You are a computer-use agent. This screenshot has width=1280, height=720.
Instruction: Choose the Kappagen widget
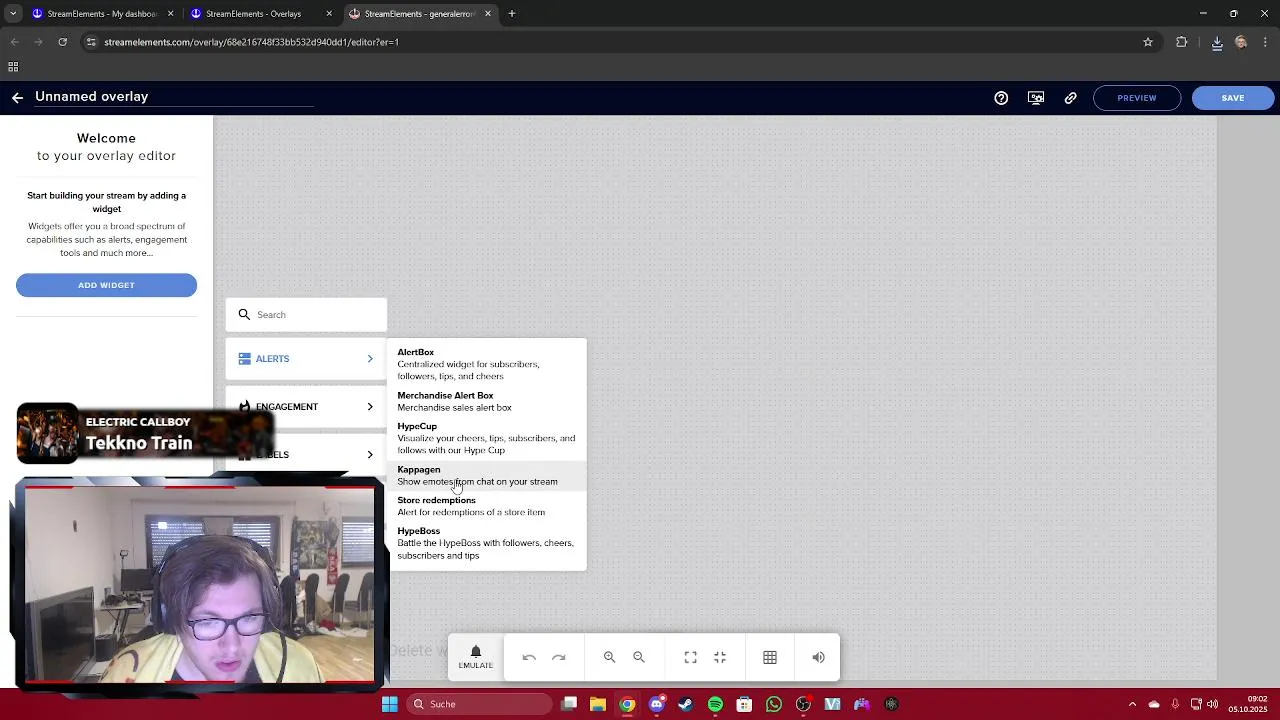[486, 475]
